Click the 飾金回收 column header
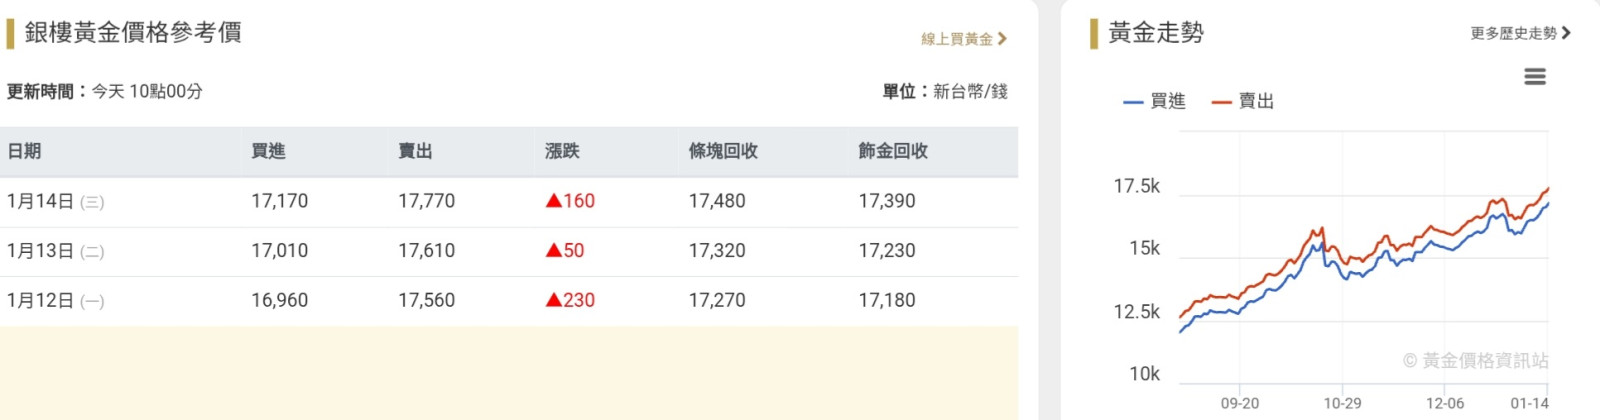Image resolution: width=1600 pixels, height=420 pixels. (893, 151)
